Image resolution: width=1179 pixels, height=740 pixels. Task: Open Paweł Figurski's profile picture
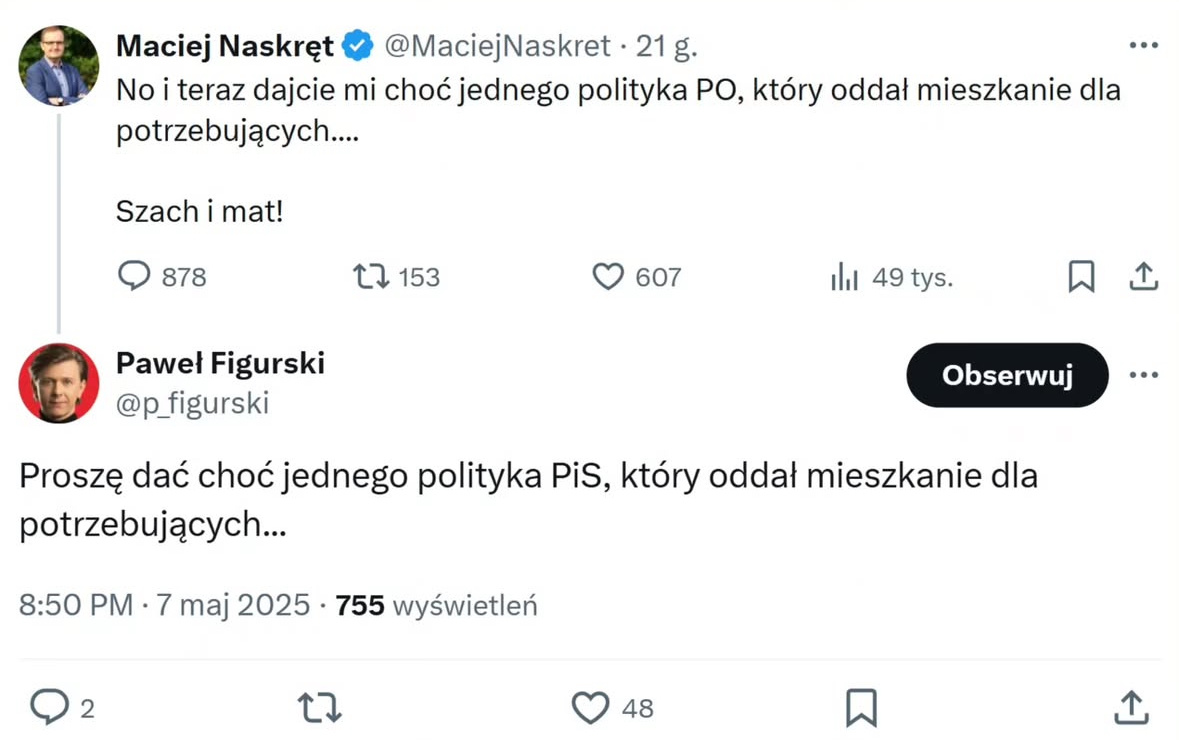[x=58, y=383]
